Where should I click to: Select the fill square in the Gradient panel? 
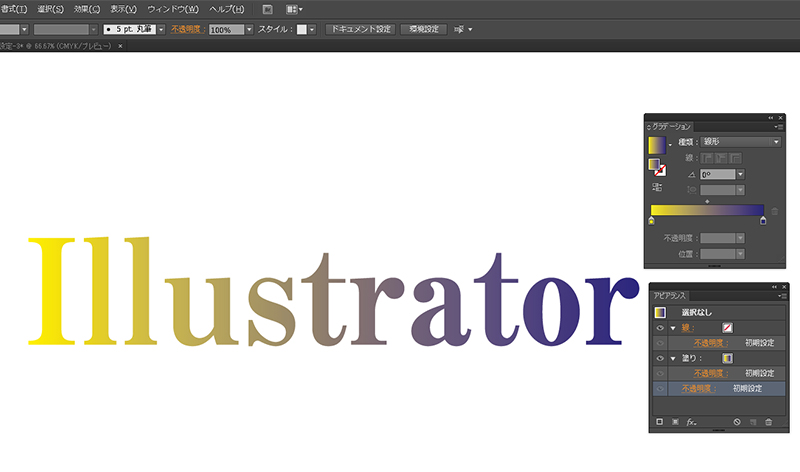[654, 164]
